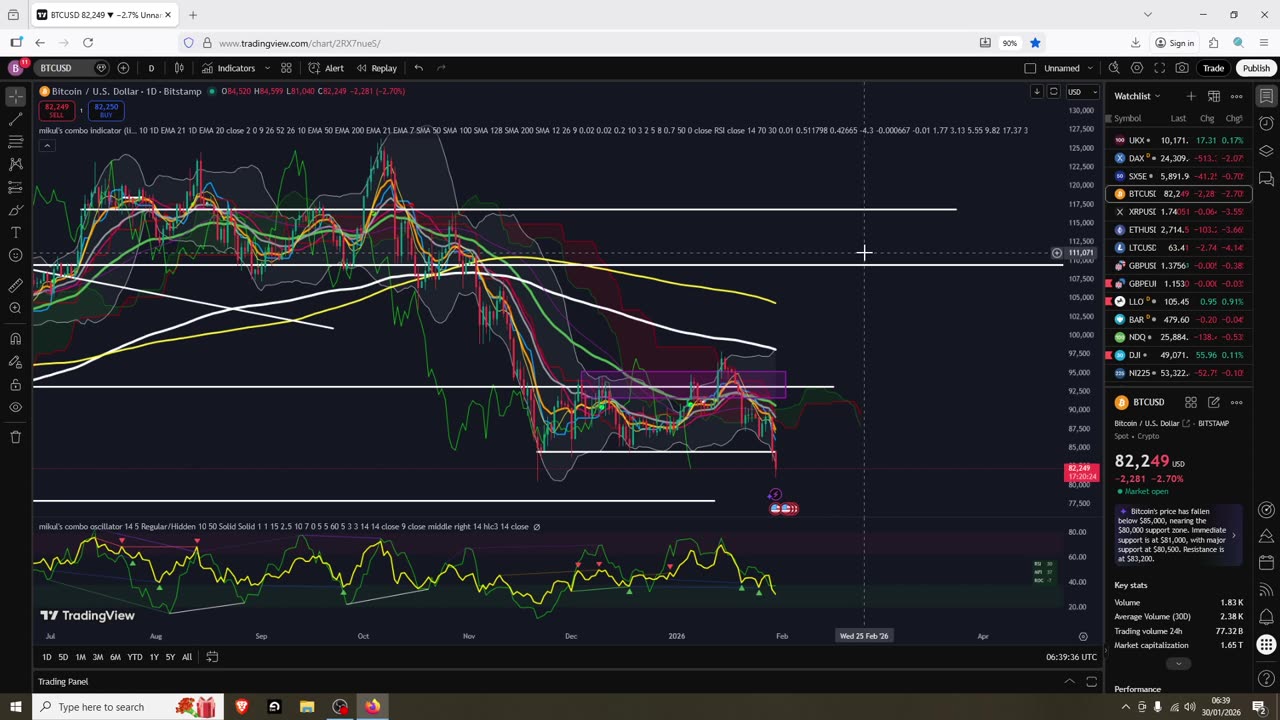
Task: Open Brave browser from the taskbar
Action: [241, 707]
